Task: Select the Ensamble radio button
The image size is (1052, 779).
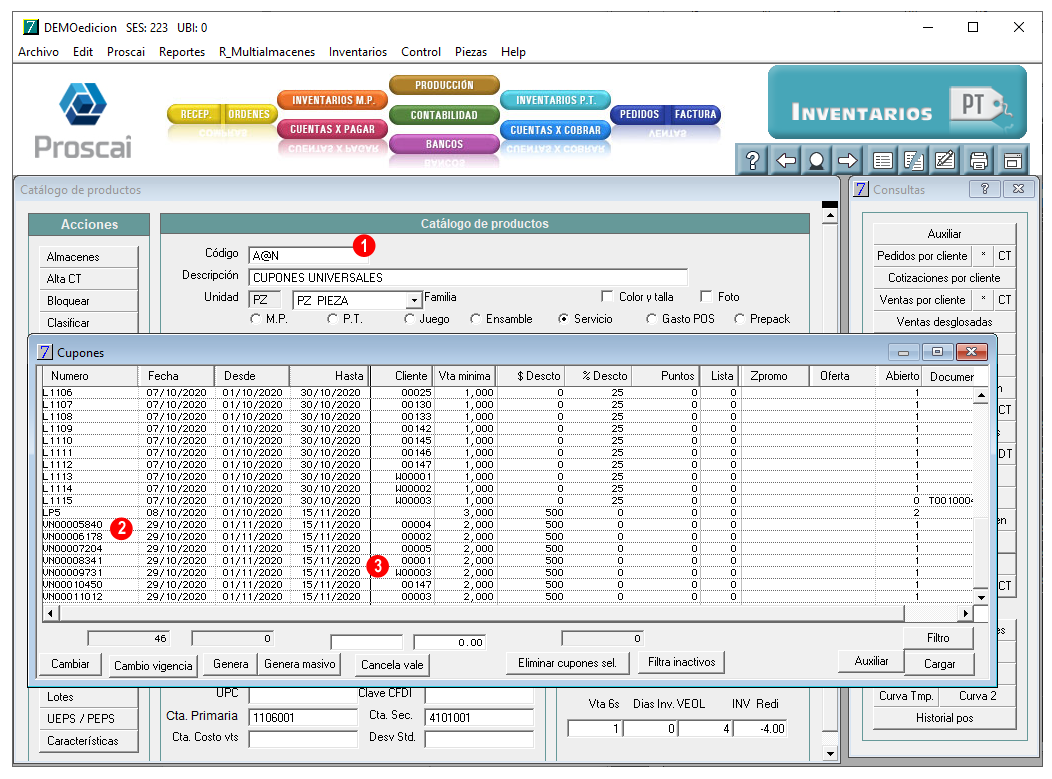Action: (475, 319)
